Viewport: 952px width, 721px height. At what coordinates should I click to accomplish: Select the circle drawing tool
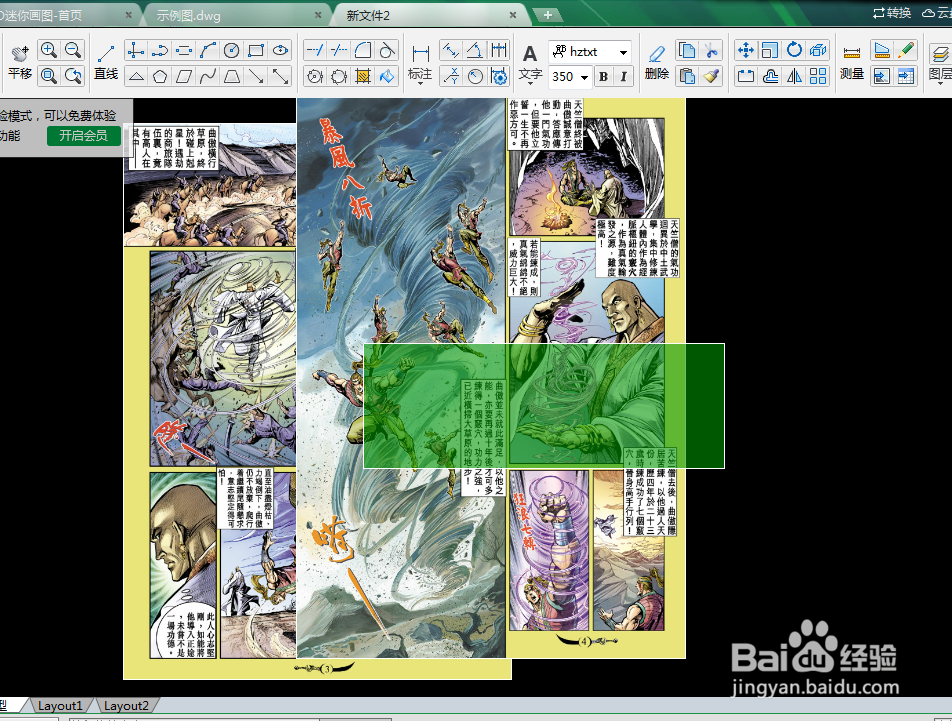(x=232, y=50)
